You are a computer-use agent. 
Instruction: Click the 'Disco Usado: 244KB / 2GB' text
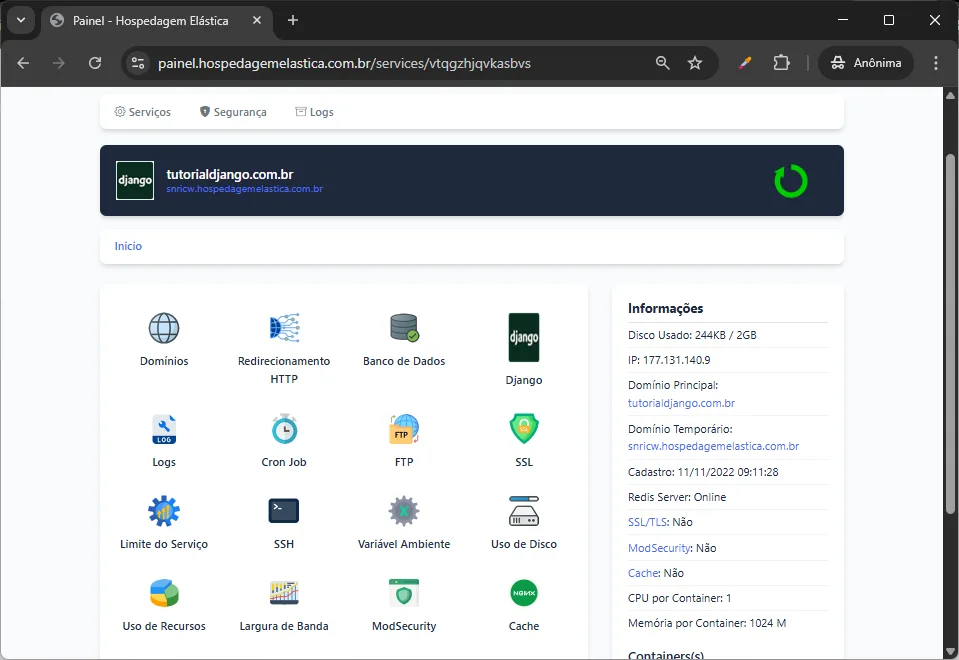692,335
